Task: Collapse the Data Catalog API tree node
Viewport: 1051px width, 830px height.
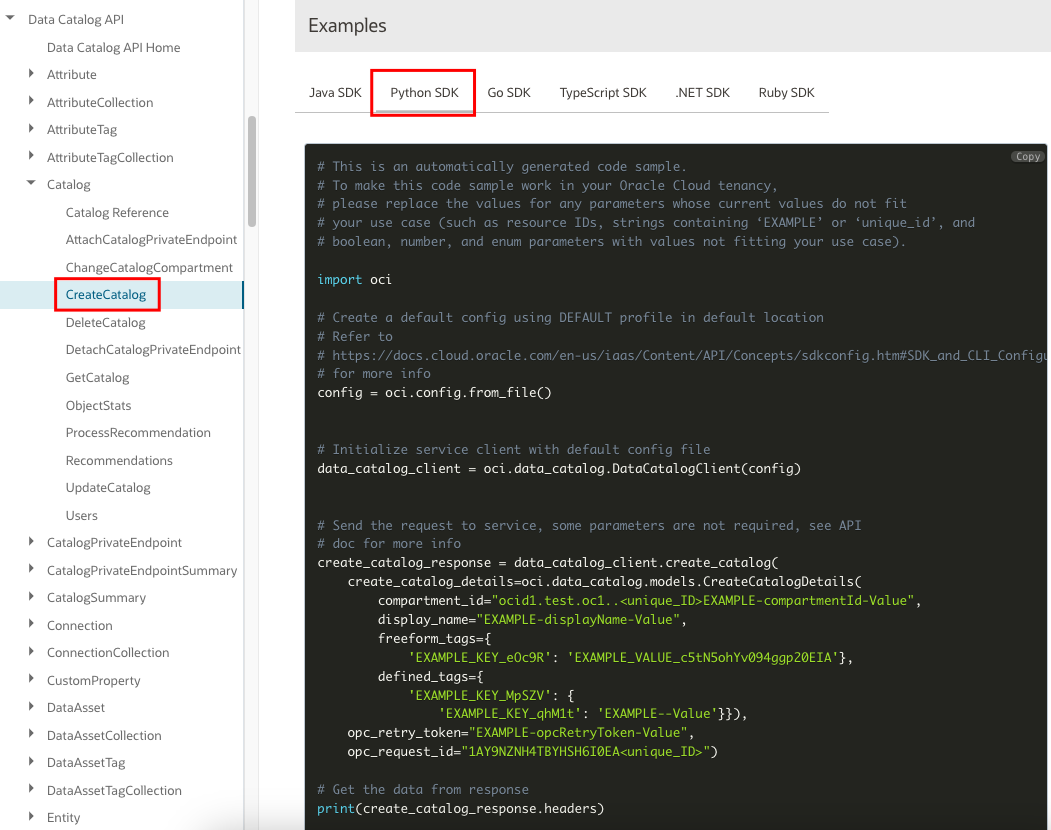Action: [10, 18]
